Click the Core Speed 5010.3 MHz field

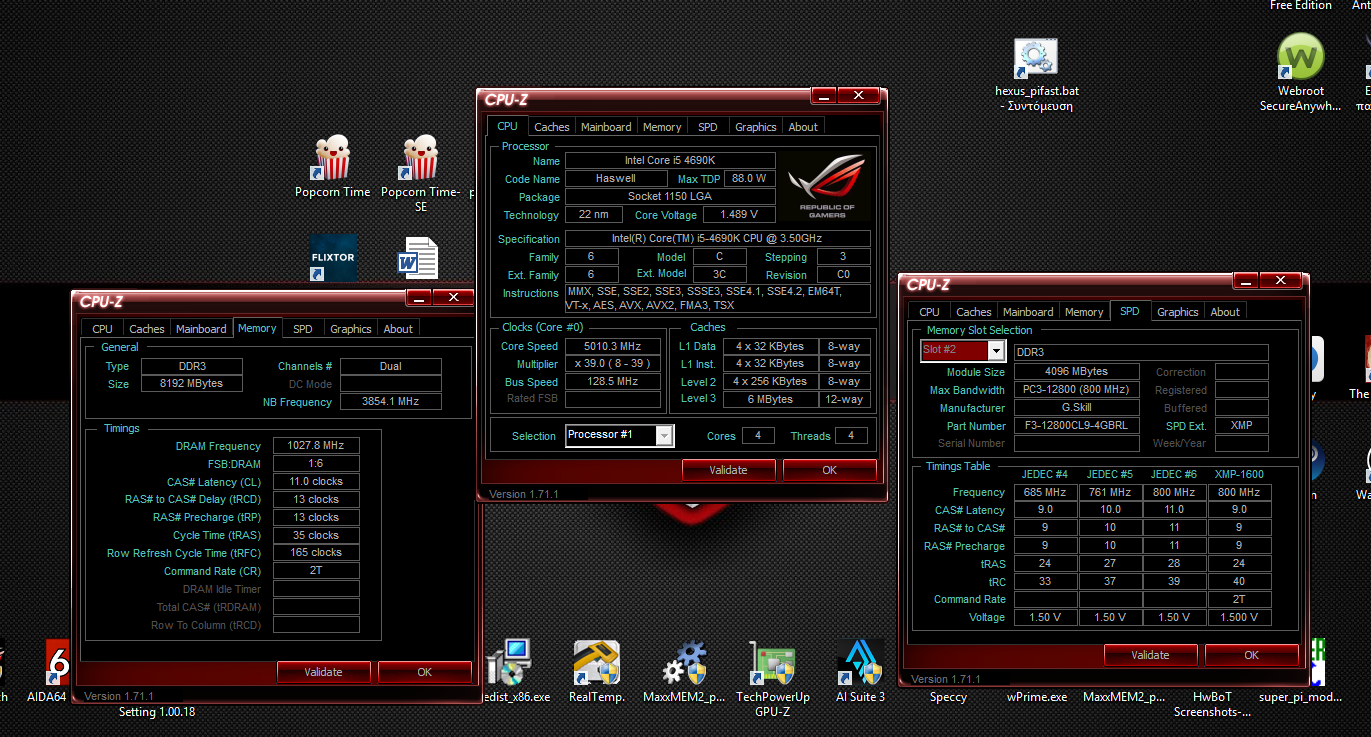click(x=613, y=346)
